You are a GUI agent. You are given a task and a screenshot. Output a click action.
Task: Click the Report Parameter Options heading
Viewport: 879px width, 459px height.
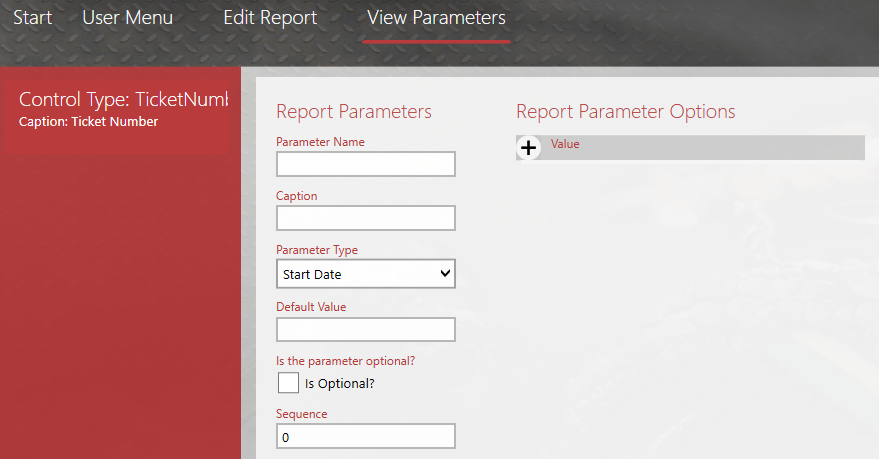coord(626,112)
